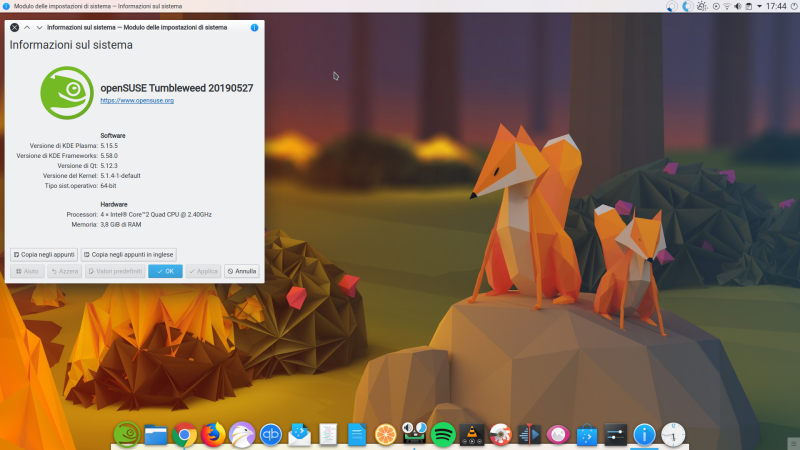The width and height of the screenshot is (800, 450).
Task: Select the Kernel version 5.1.4-1-default value
Action: (120, 176)
